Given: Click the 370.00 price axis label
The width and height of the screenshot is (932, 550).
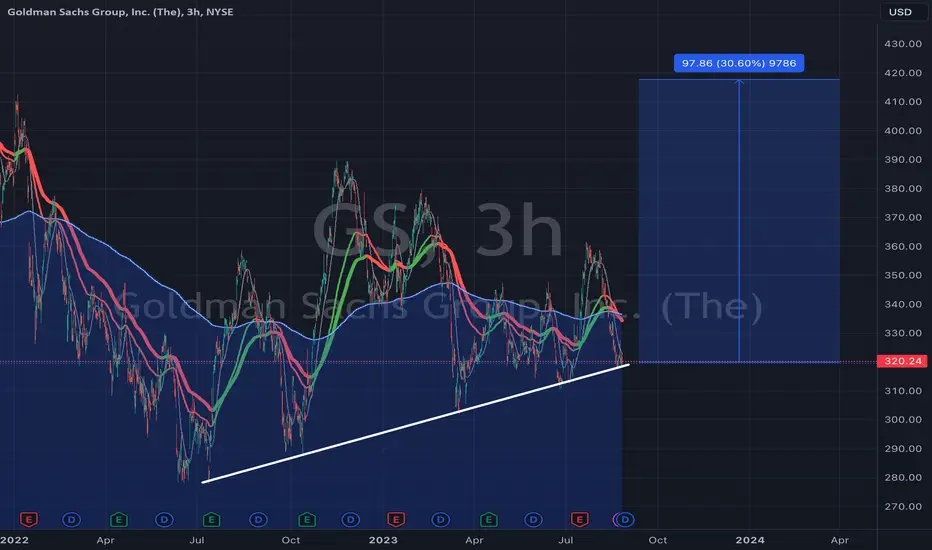Looking at the screenshot, I should pyautogui.click(x=903, y=218).
